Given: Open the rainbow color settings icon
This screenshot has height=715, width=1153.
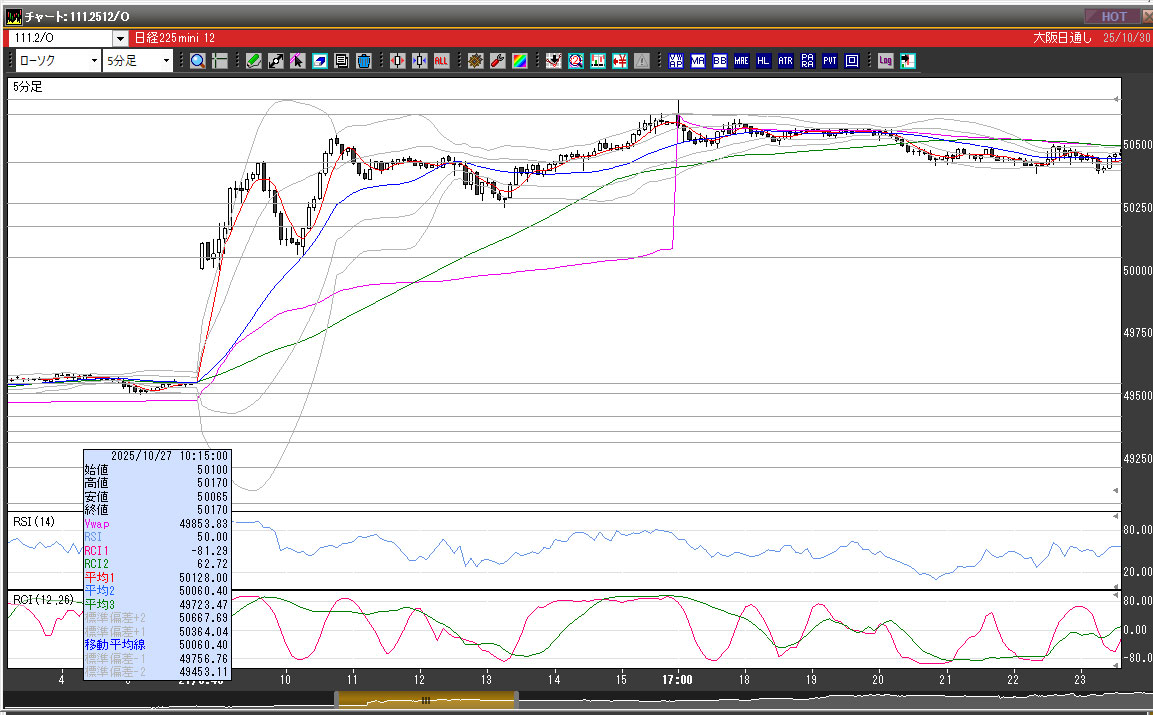Looking at the screenshot, I should 519,61.
